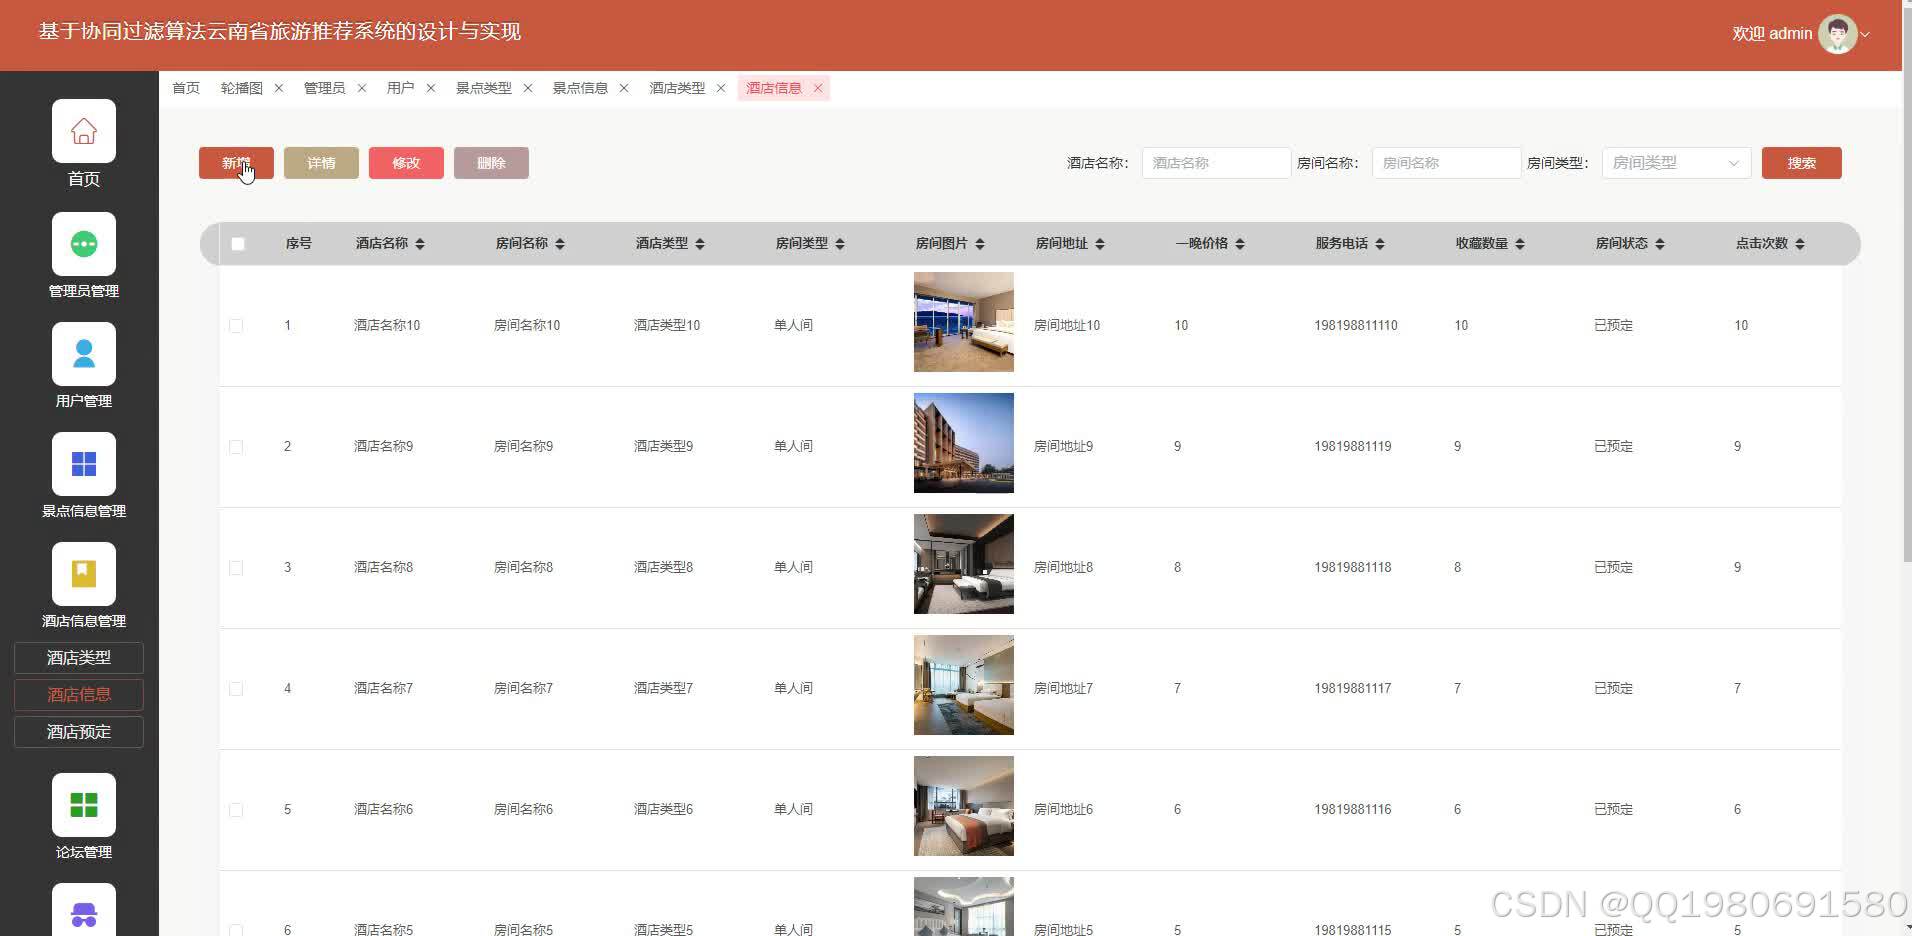Image resolution: width=1912 pixels, height=936 pixels.
Task: Check the row for 酒店名称8
Action: tap(236, 568)
